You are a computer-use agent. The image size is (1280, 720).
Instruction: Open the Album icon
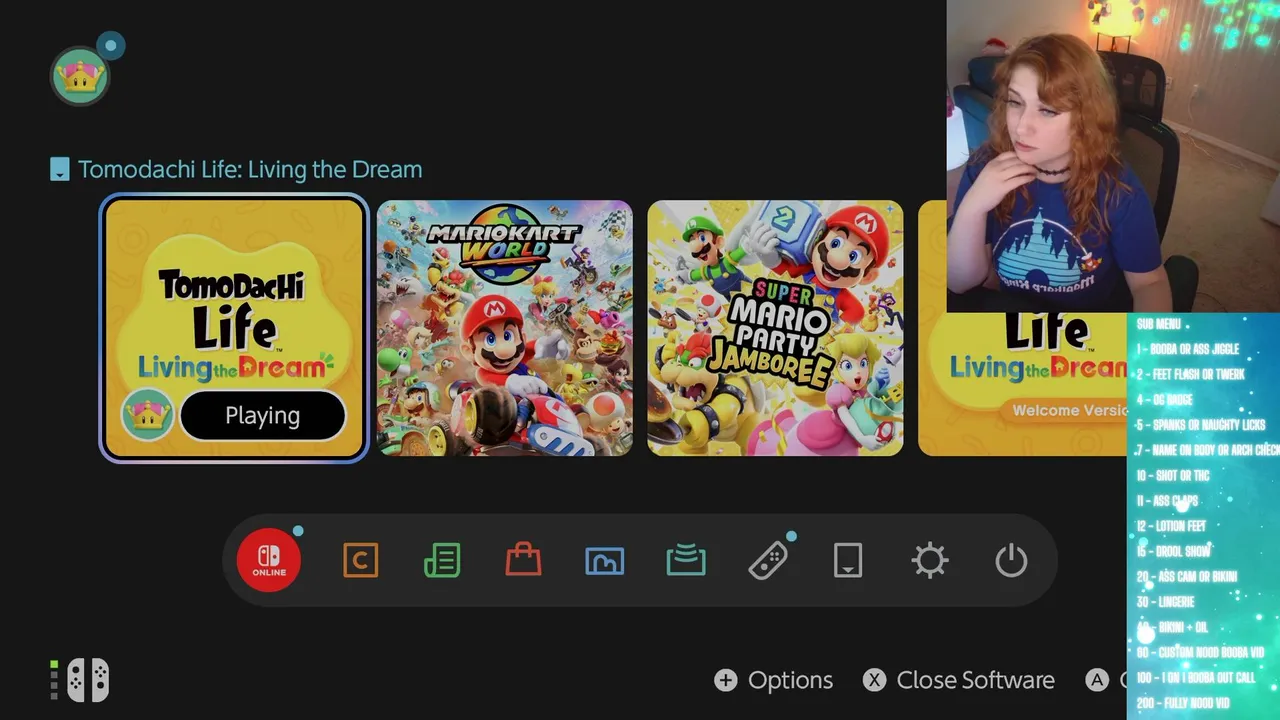[605, 561]
